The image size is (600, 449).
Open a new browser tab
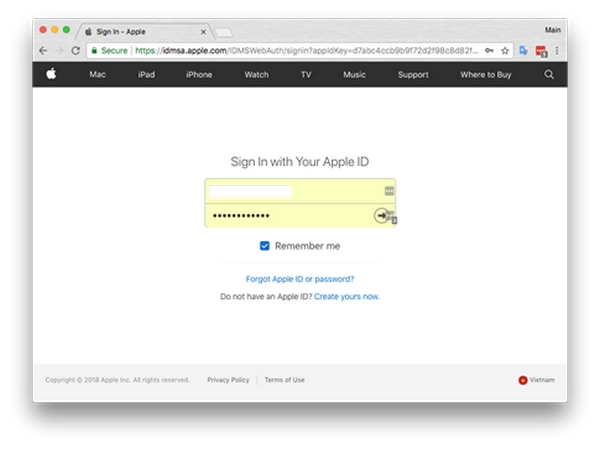[x=223, y=33]
